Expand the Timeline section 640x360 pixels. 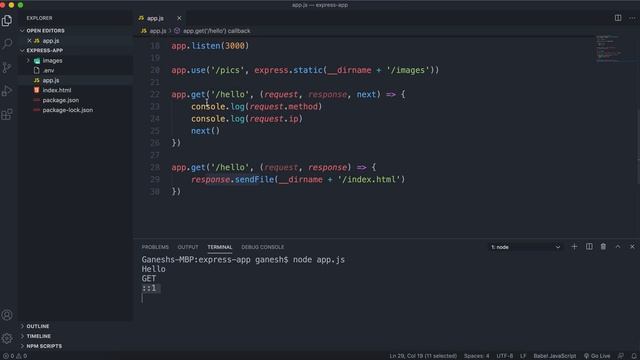38,336
